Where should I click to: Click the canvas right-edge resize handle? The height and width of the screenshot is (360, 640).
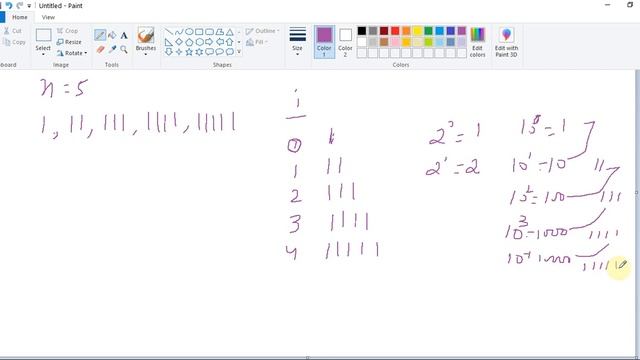(637, 192)
